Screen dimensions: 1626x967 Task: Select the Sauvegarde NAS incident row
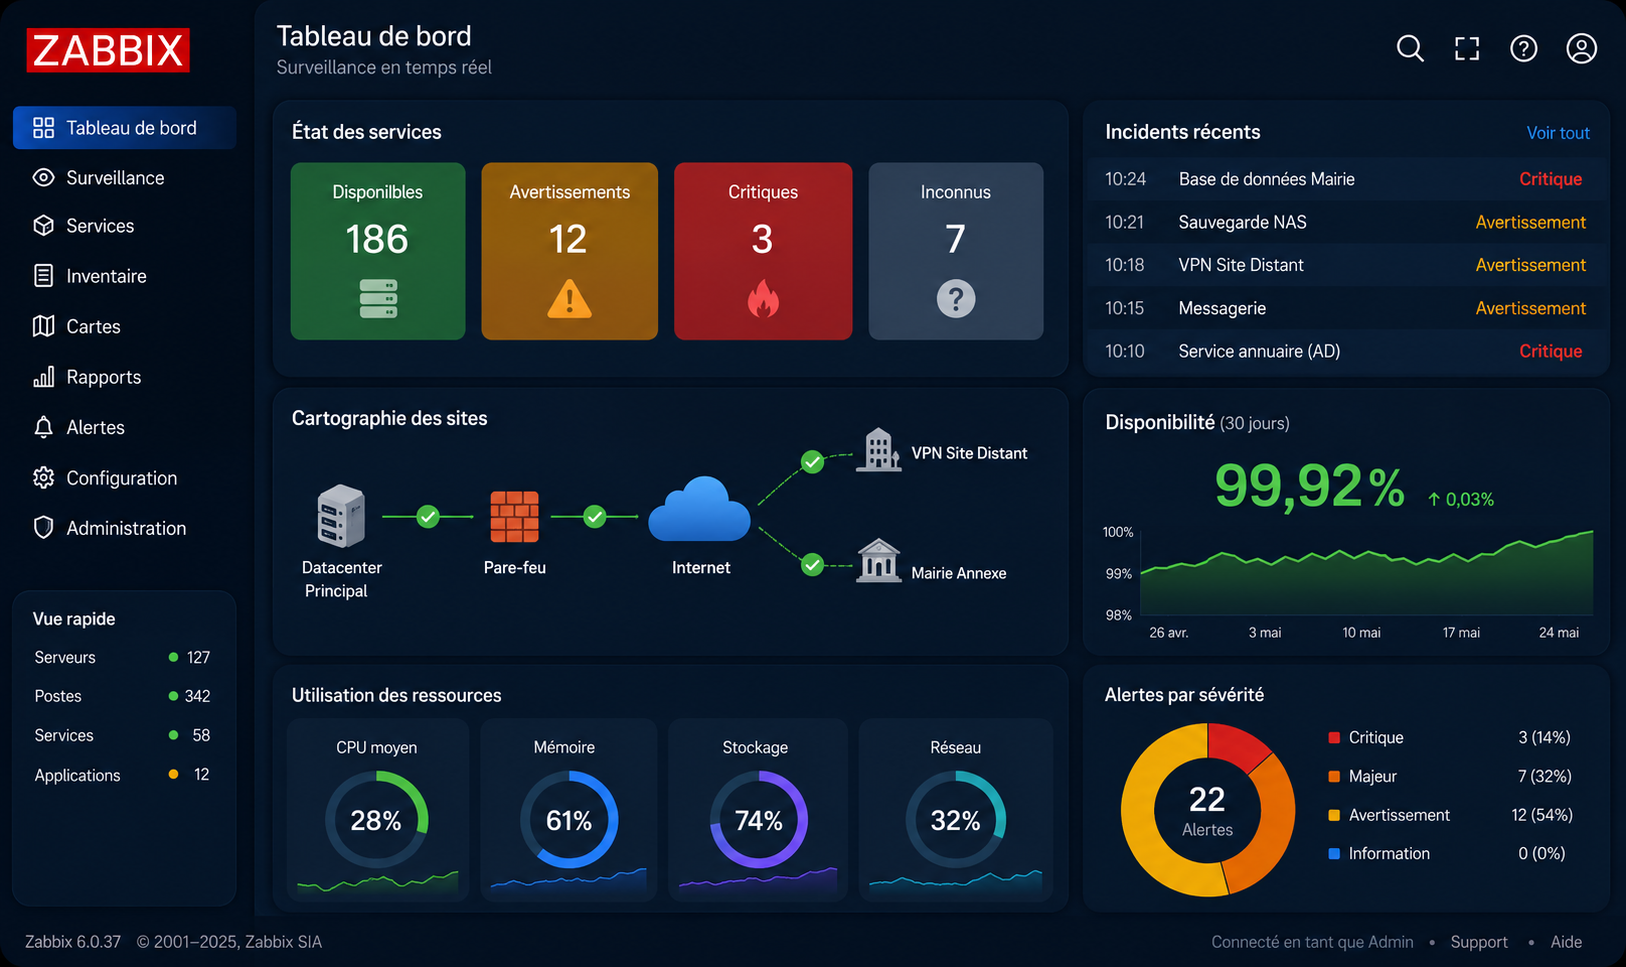[1347, 222]
